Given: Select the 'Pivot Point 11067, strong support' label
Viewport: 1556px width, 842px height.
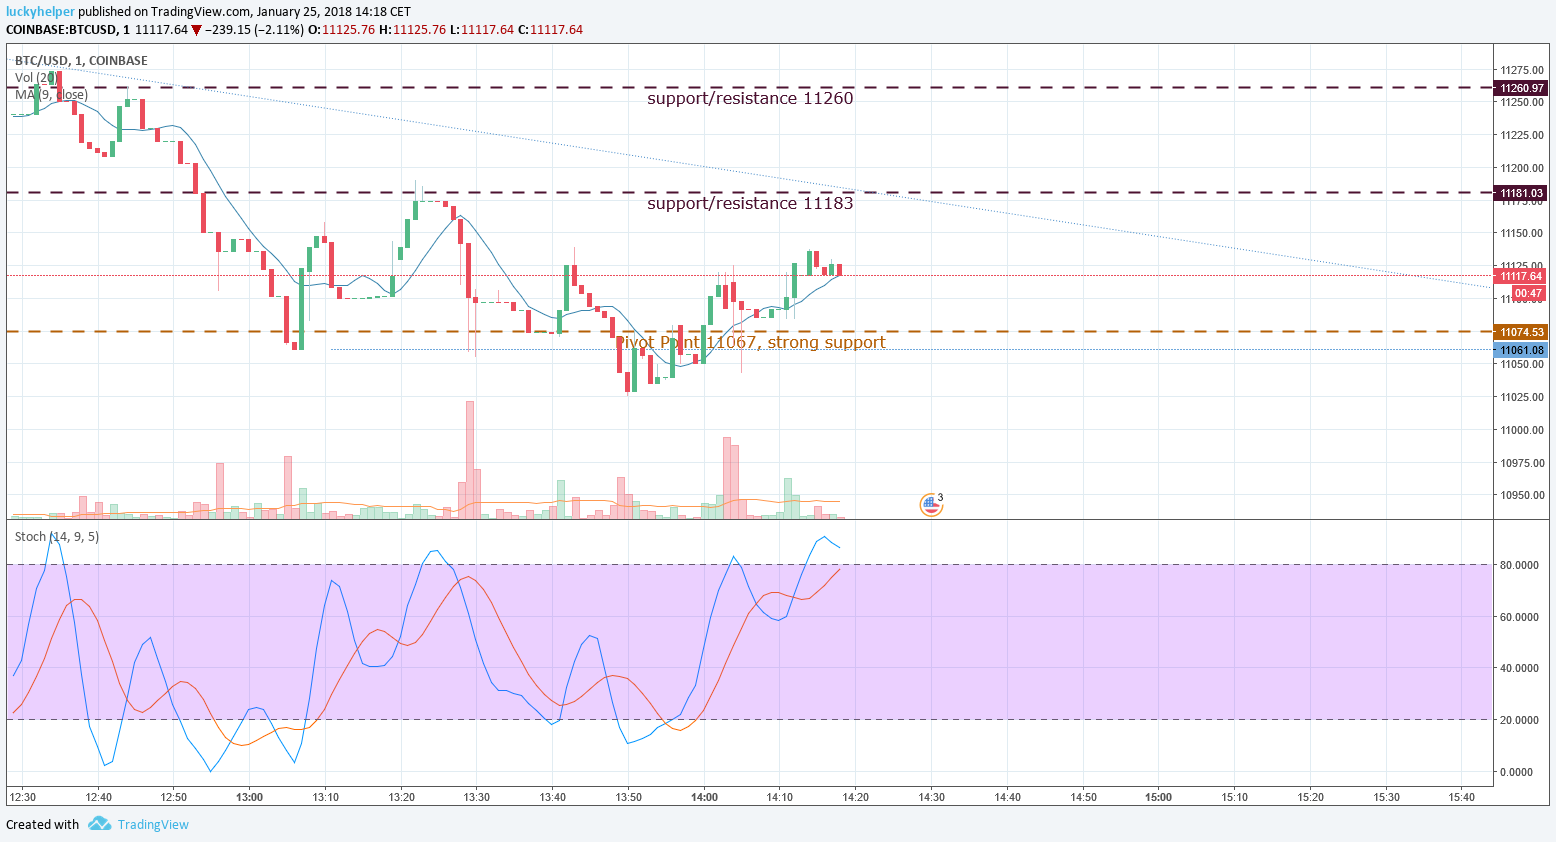Looking at the screenshot, I should pos(750,342).
